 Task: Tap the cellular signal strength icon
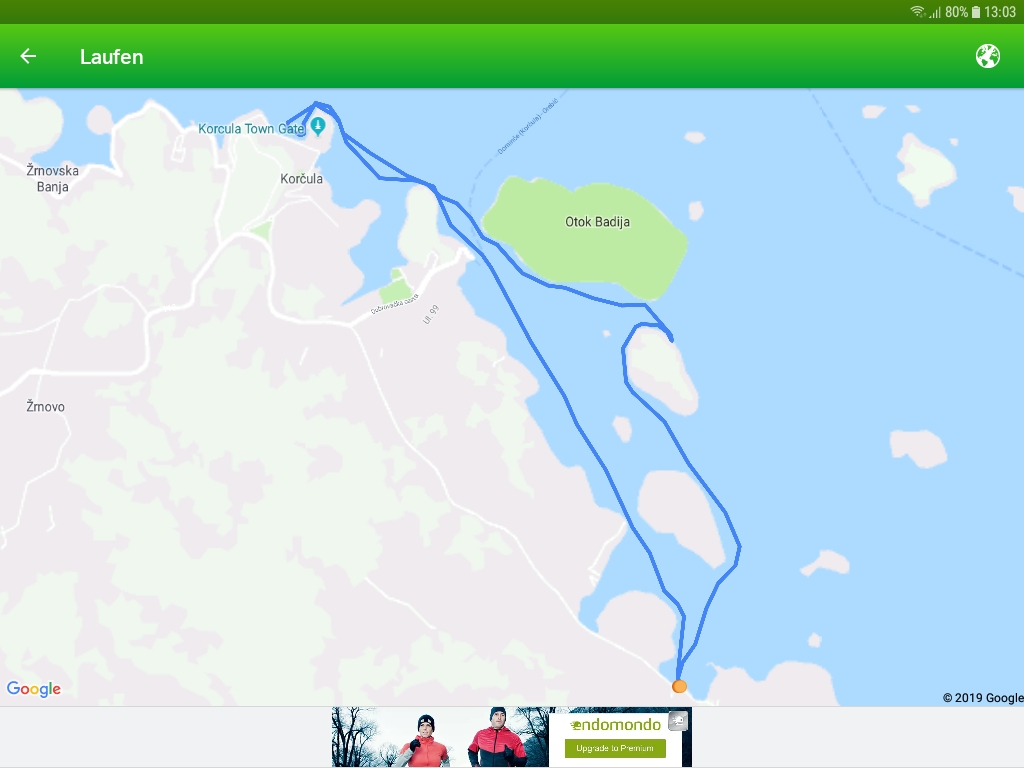(934, 12)
